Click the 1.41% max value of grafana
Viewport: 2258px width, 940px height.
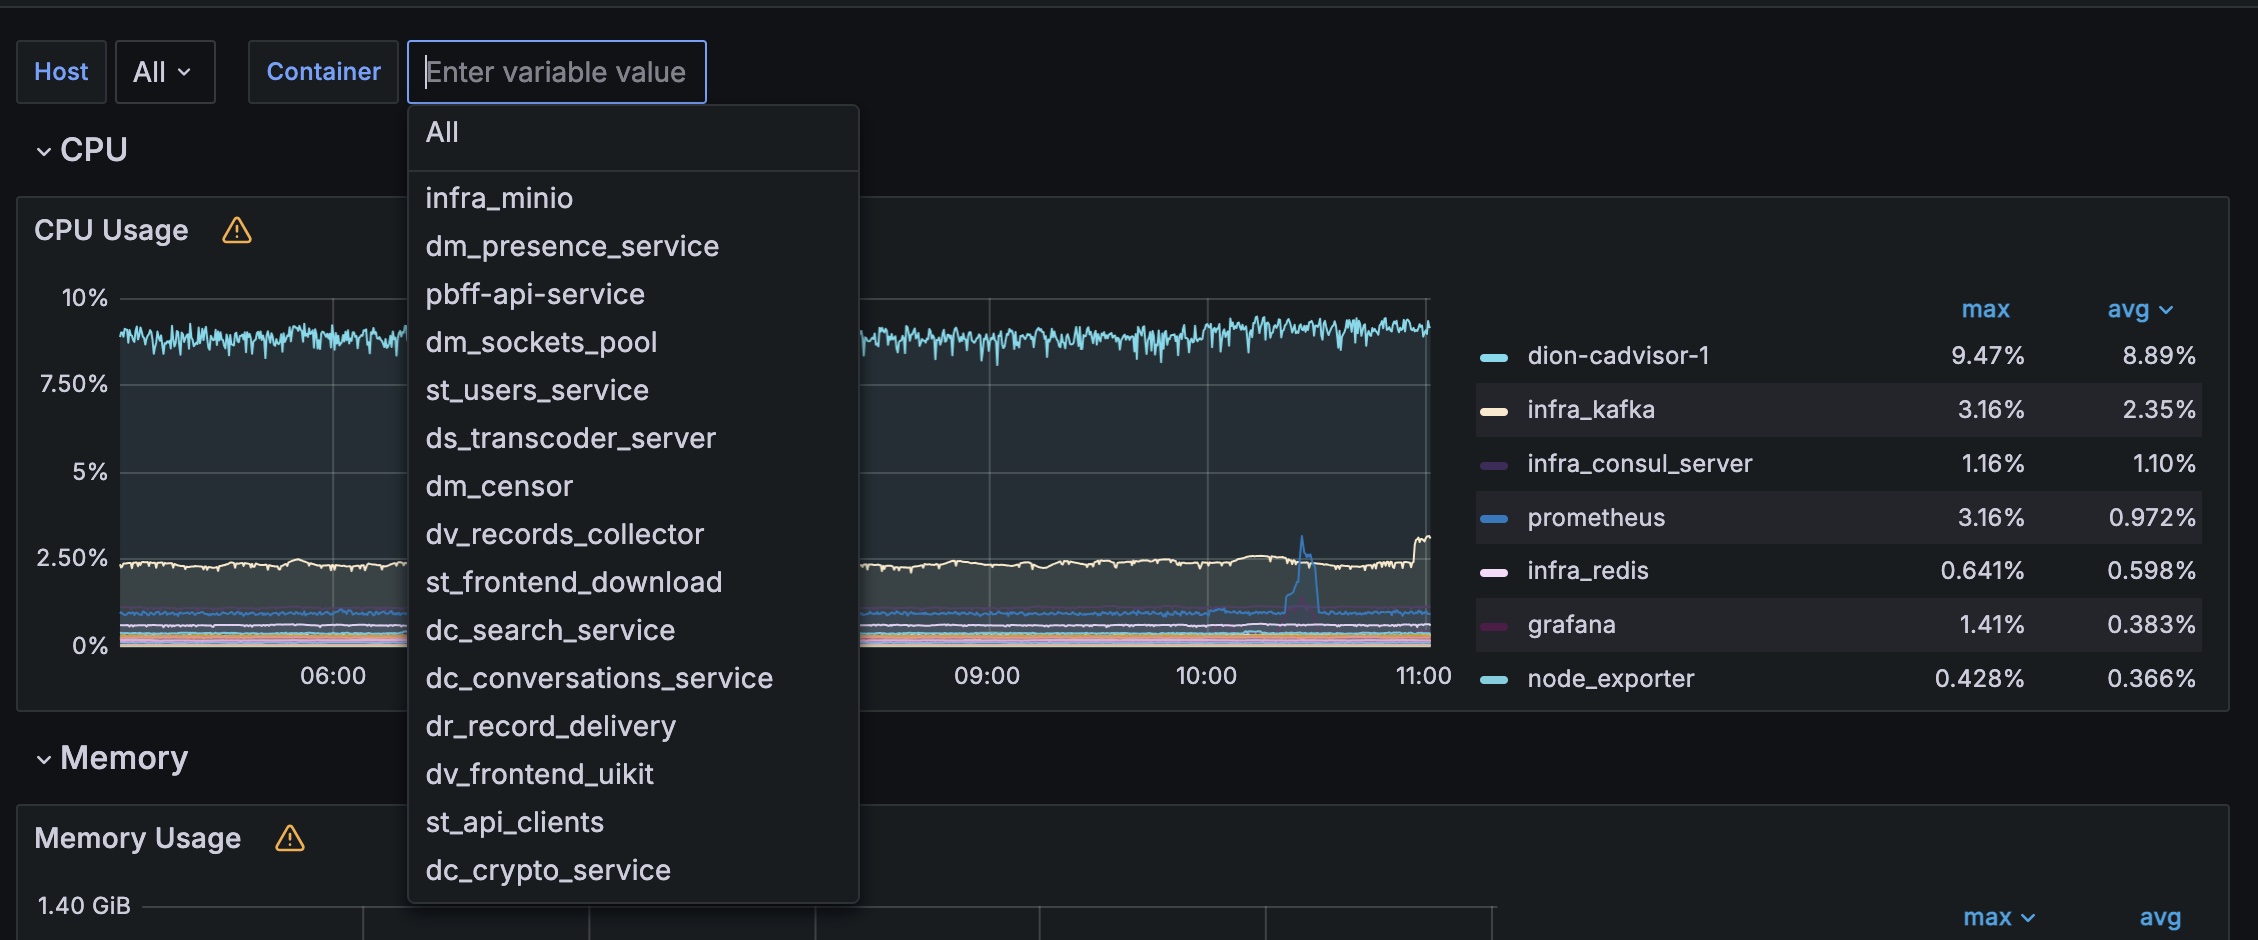(1991, 625)
